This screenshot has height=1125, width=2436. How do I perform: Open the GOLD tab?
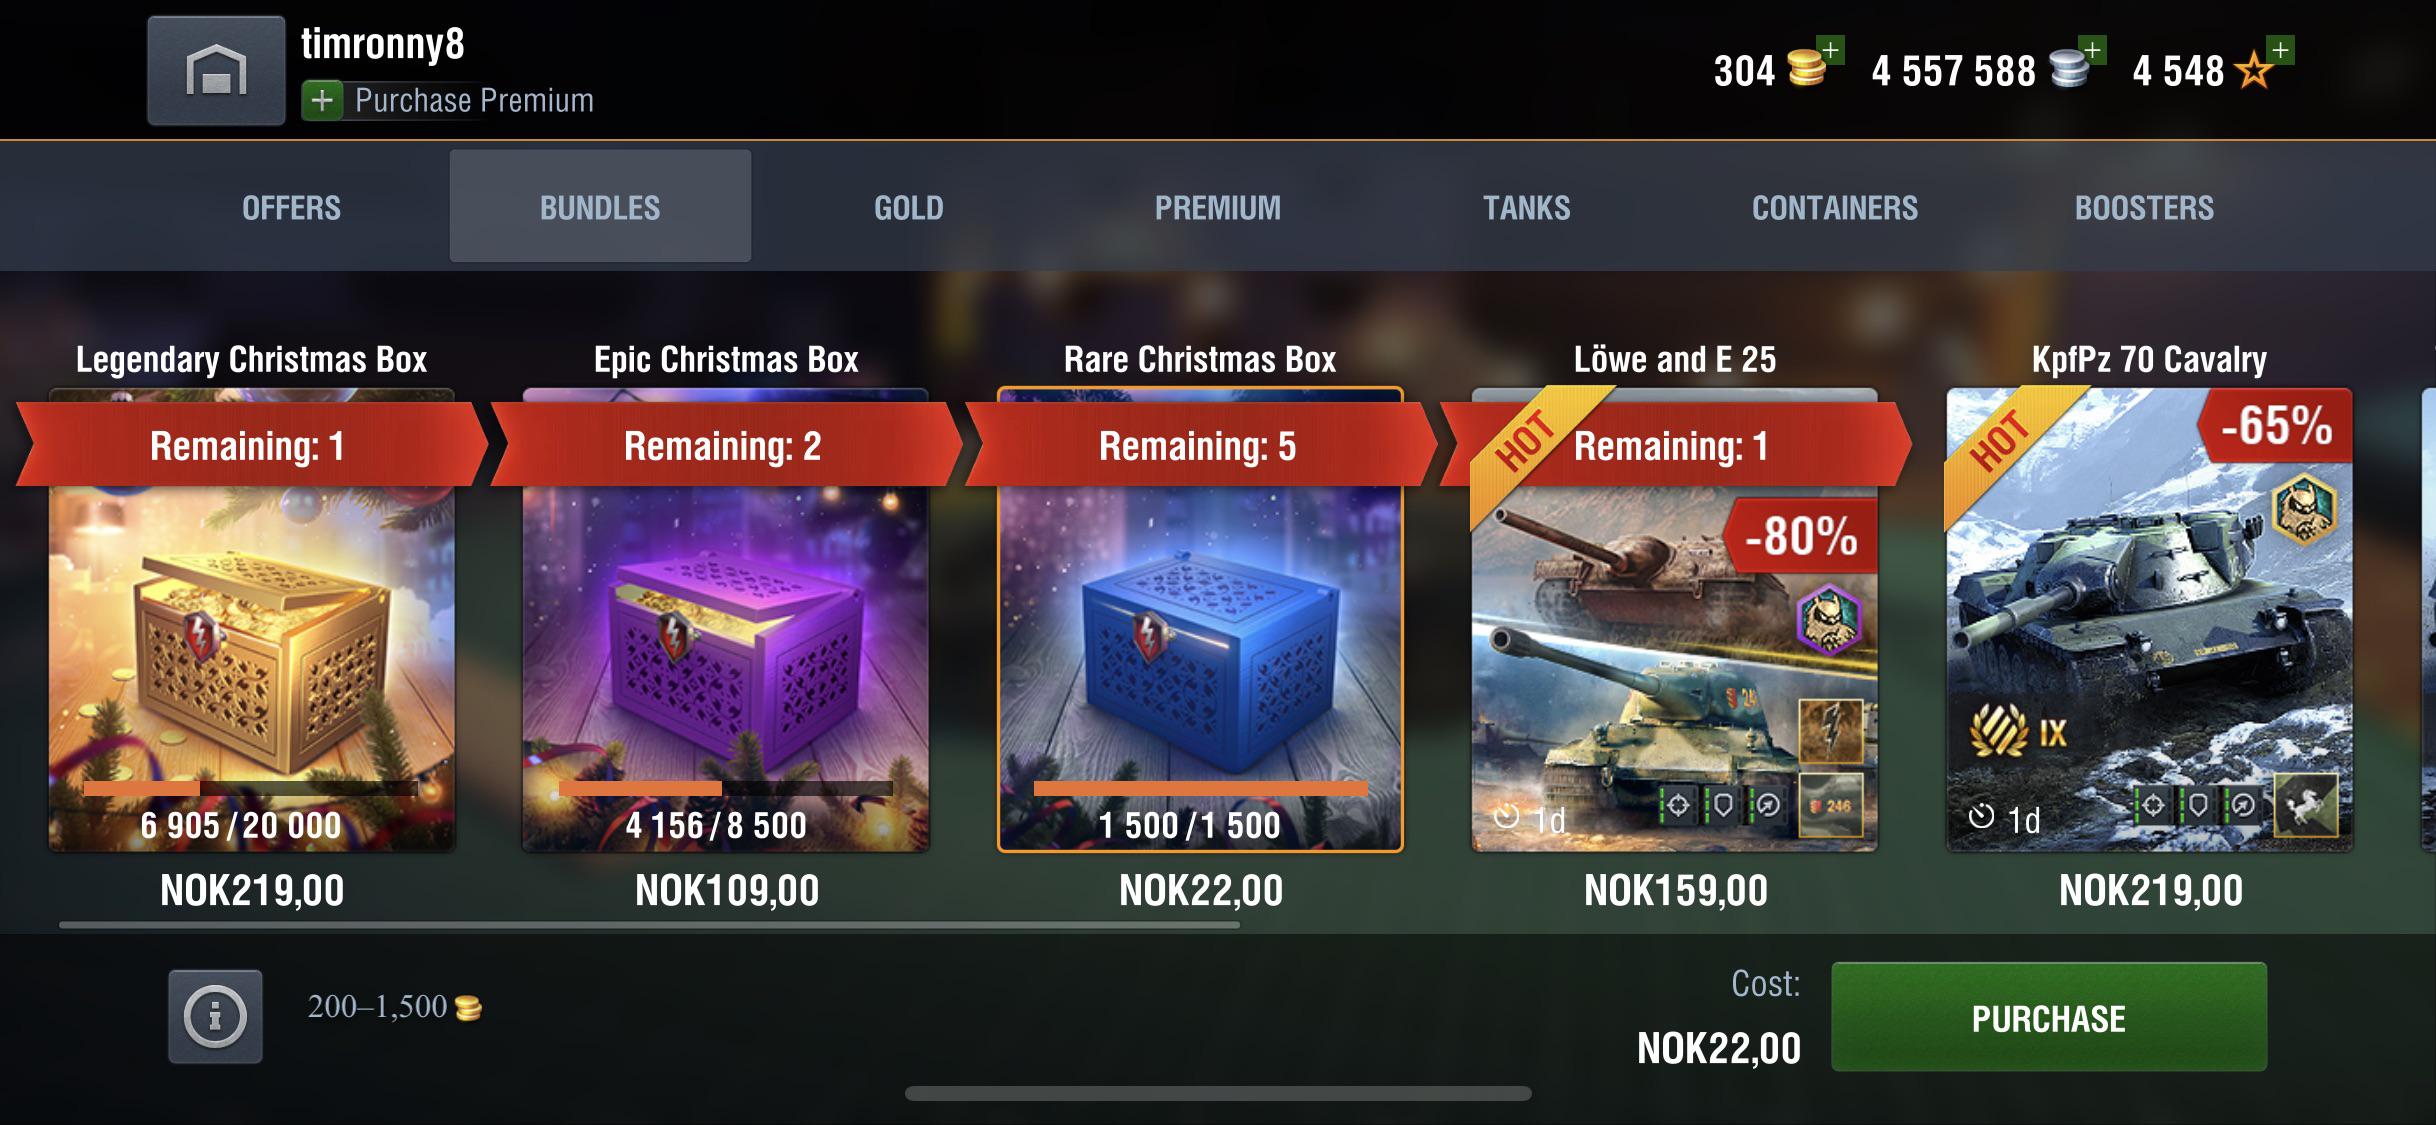click(x=908, y=207)
